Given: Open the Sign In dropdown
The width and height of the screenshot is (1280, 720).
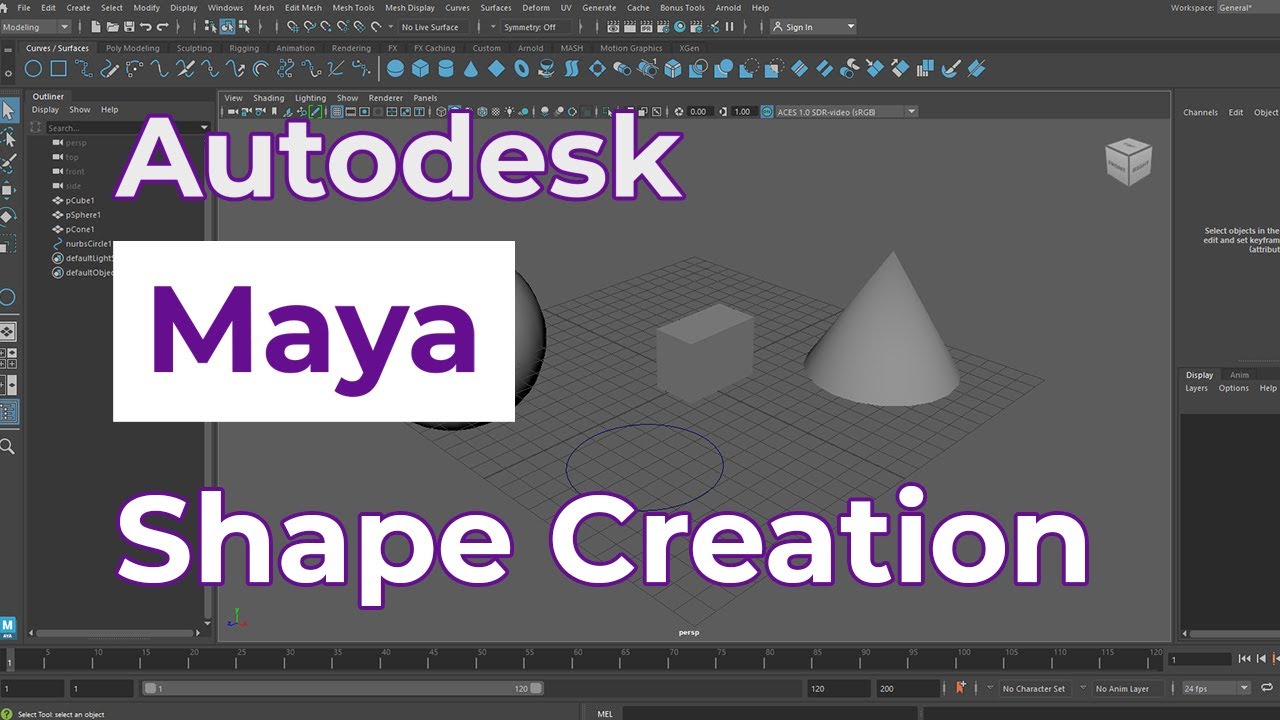Looking at the screenshot, I should click(814, 27).
